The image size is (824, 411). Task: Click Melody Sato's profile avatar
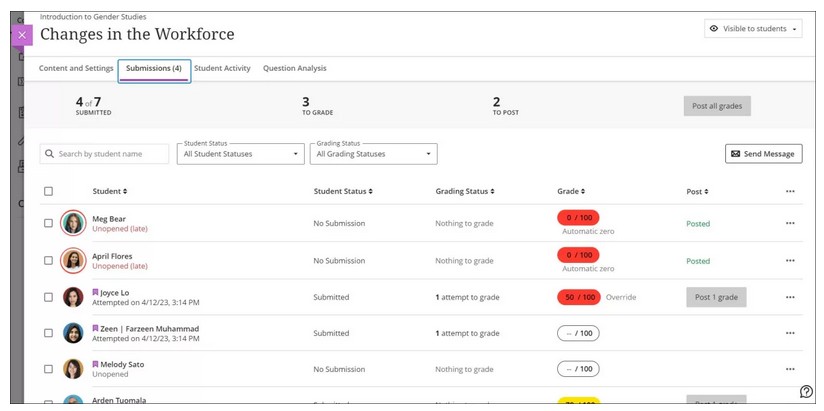pos(73,369)
